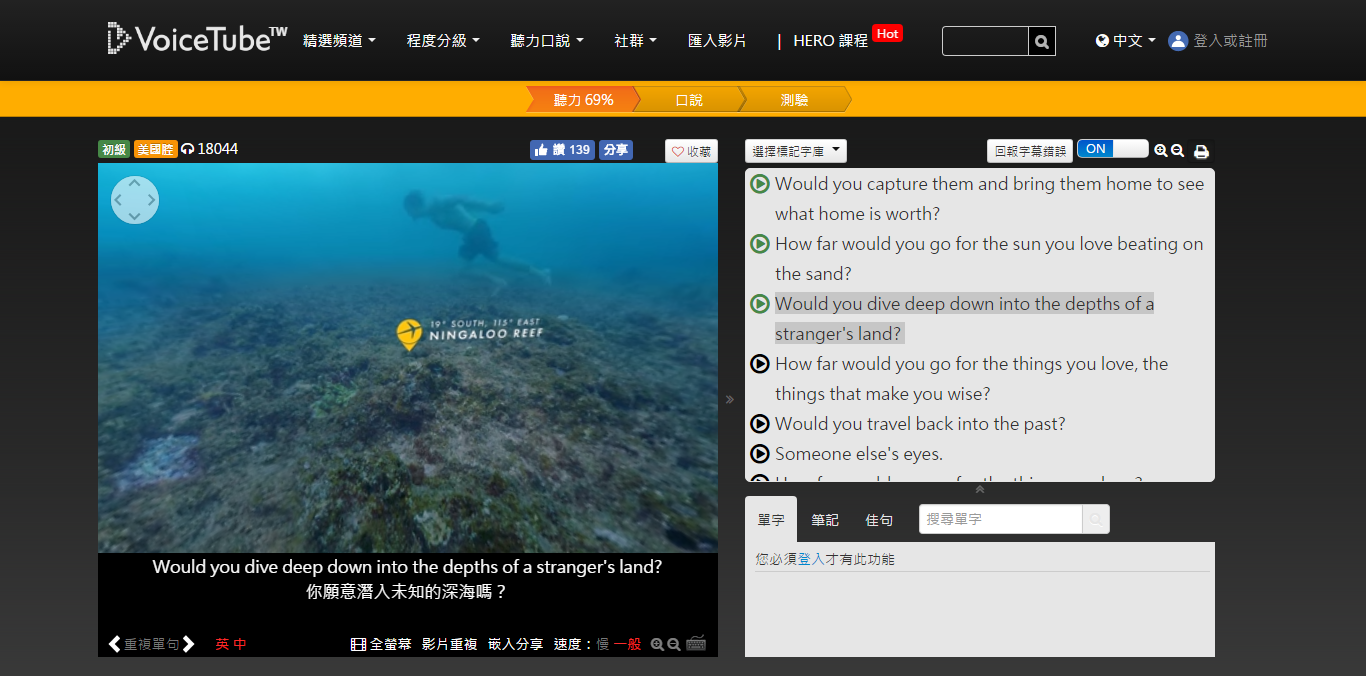This screenshot has width=1366, height=676.
Task: Open 匯入影片 menu item
Action: point(717,41)
